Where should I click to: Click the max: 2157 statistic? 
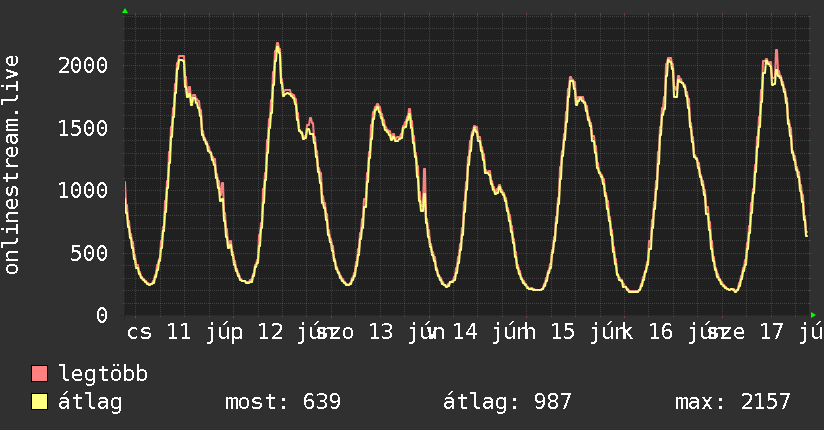tap(733, 402)
